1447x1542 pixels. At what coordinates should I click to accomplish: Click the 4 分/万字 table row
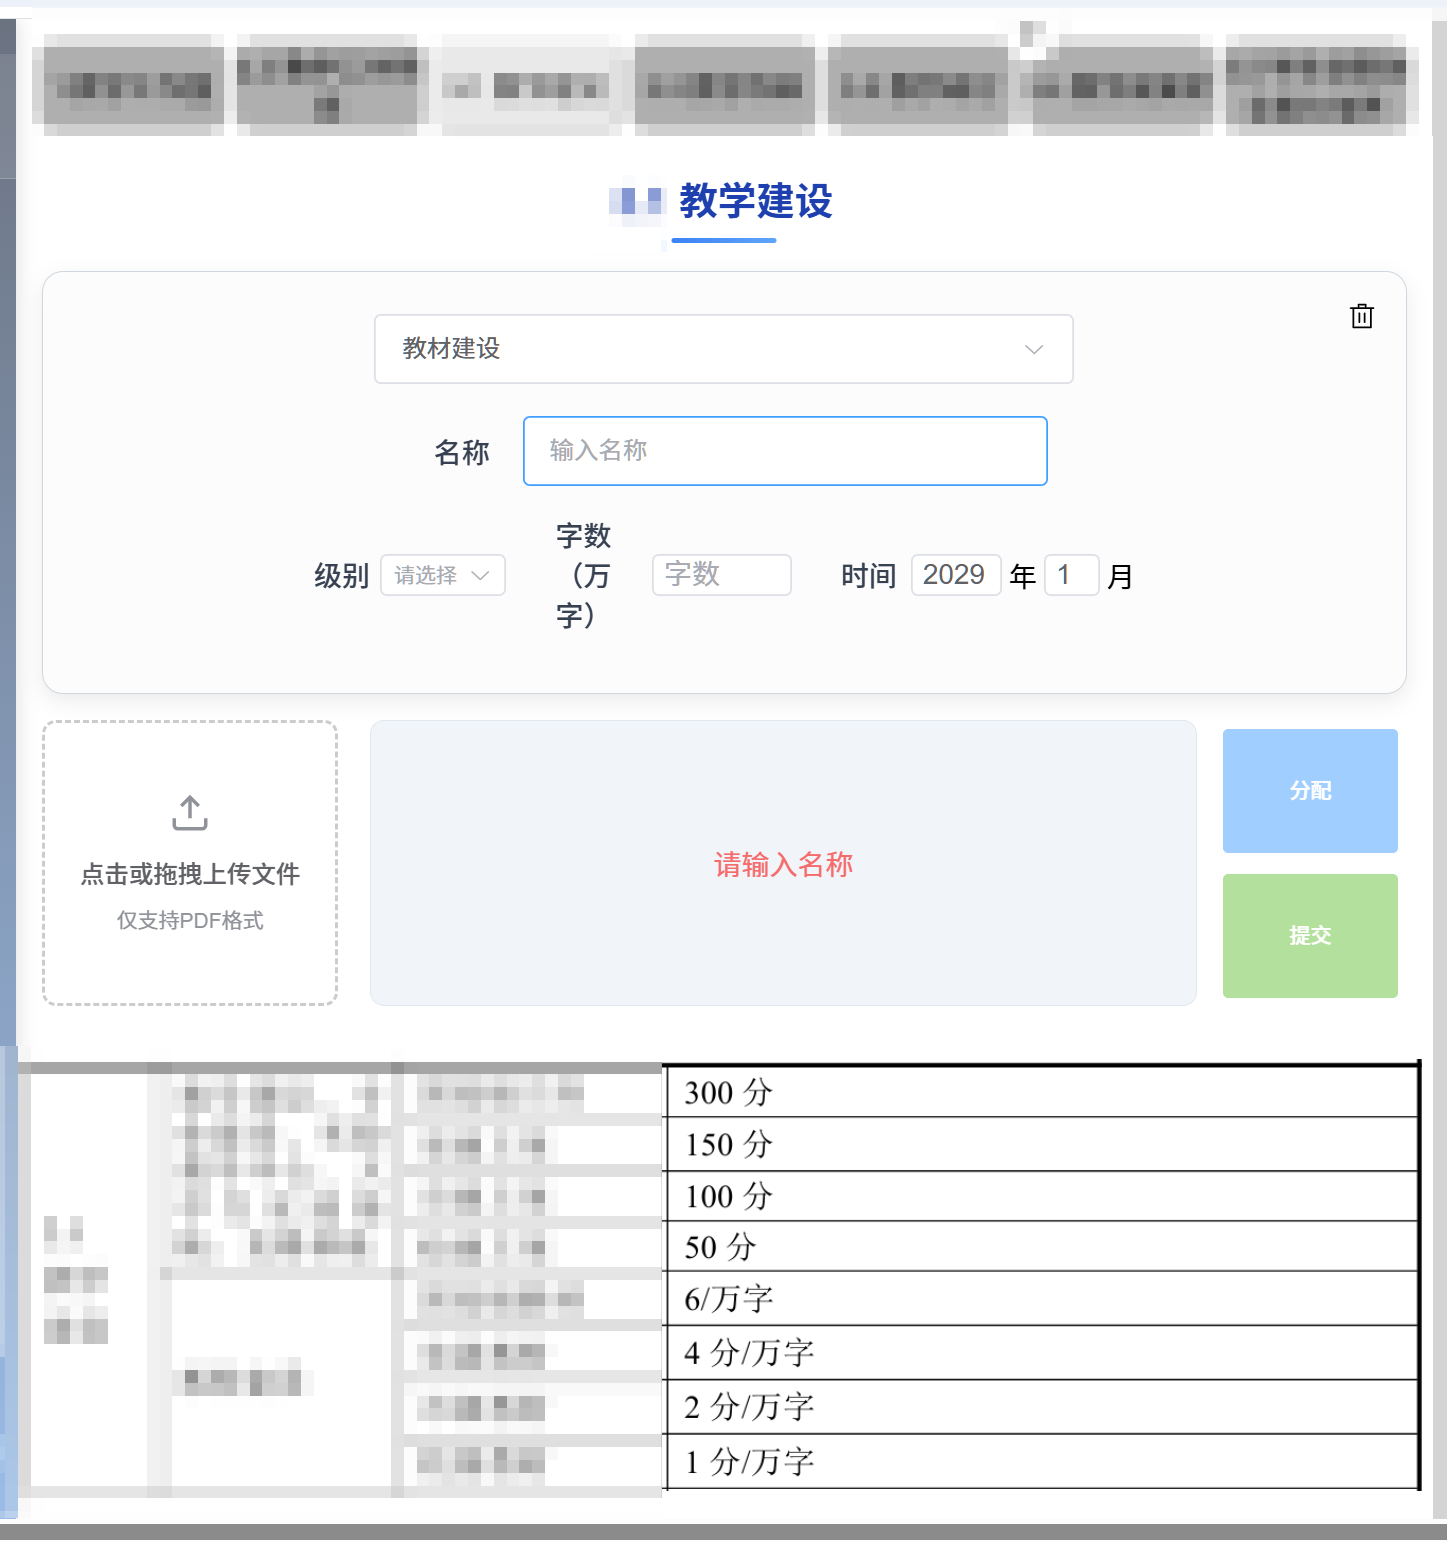(x=1040, y=1353)
